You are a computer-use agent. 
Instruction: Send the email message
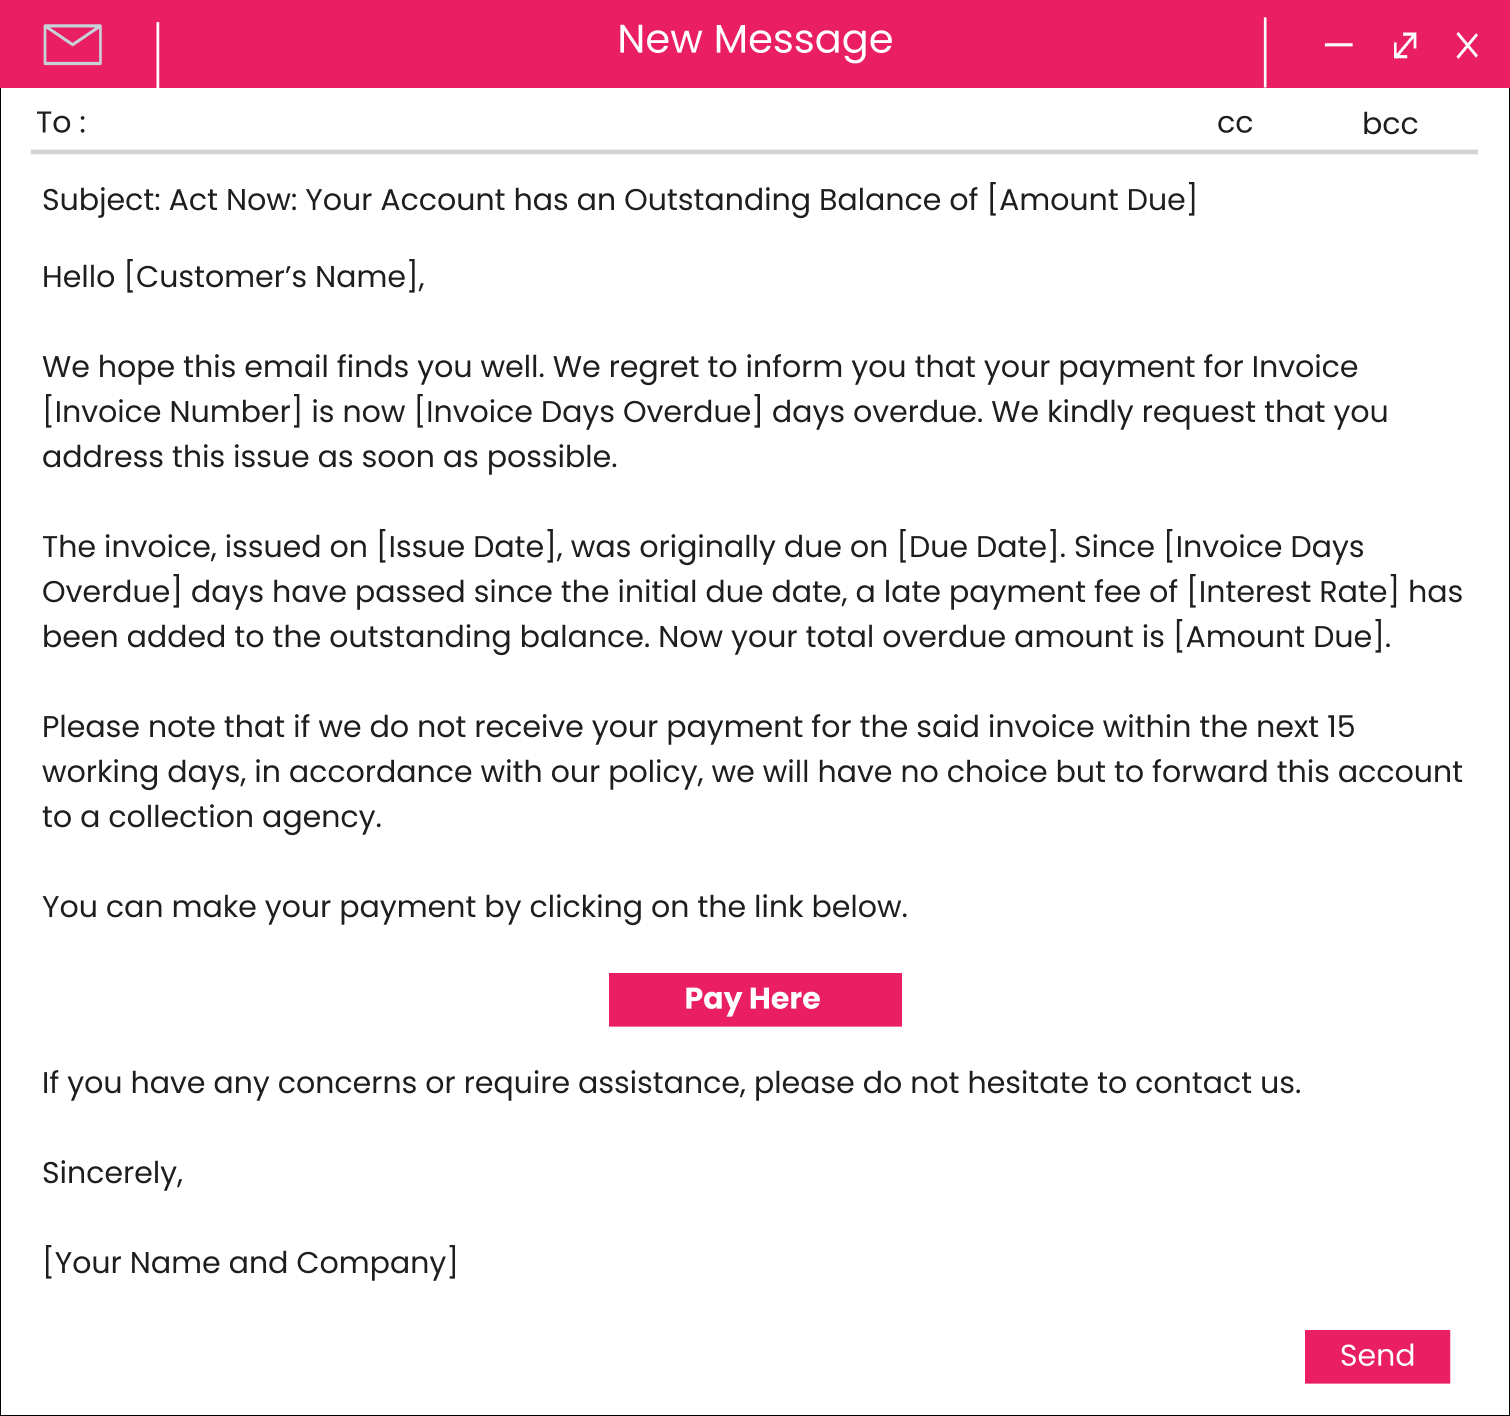pos(1376,1356)
